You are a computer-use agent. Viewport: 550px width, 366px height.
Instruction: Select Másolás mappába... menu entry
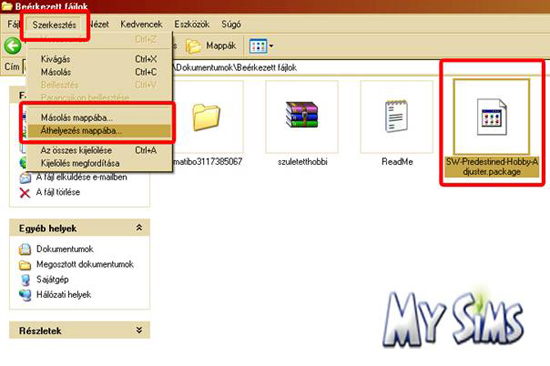99,118
